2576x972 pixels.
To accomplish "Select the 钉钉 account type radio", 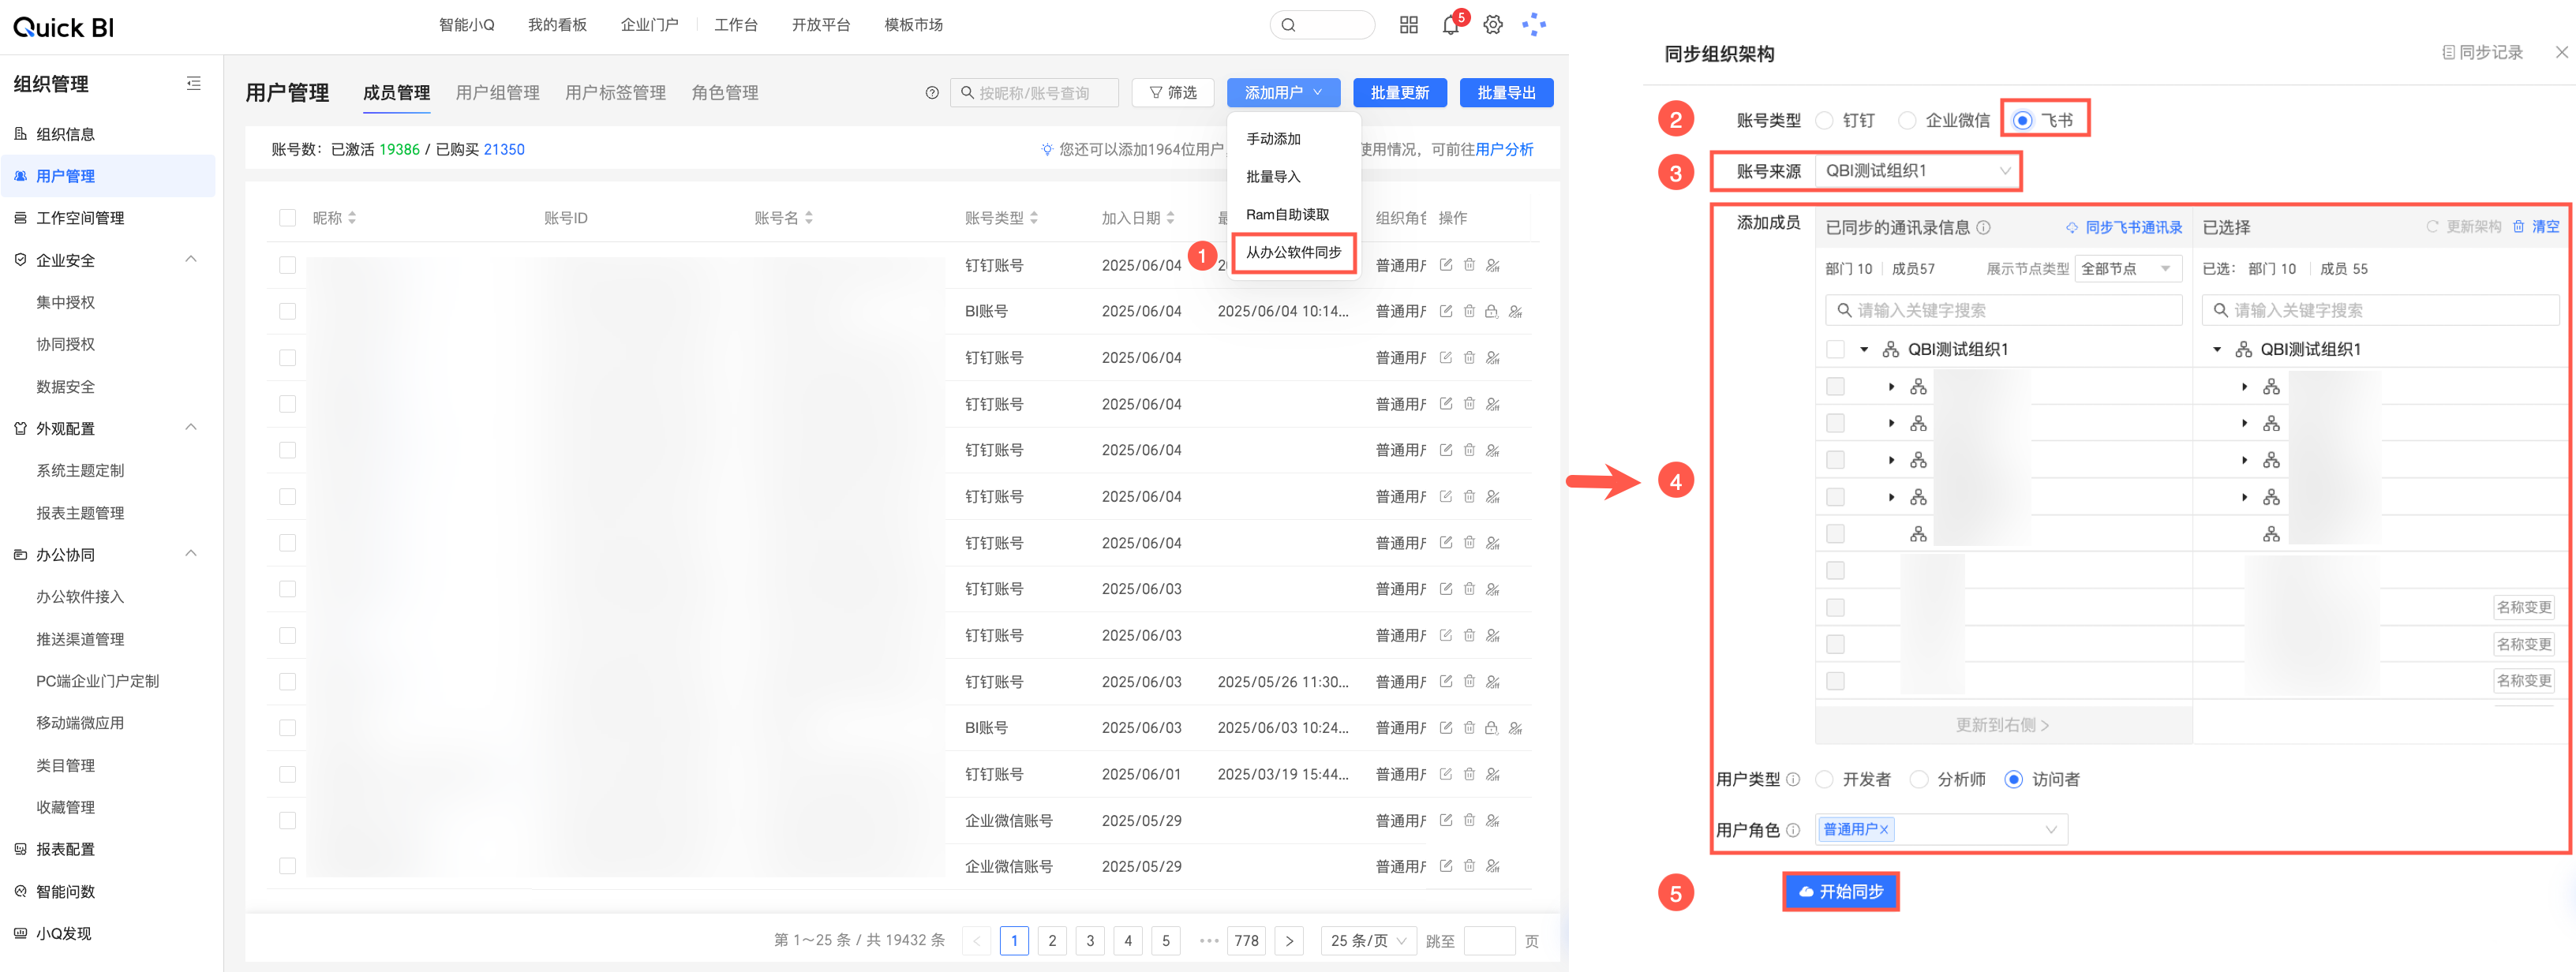I will tap(1825, 121).
